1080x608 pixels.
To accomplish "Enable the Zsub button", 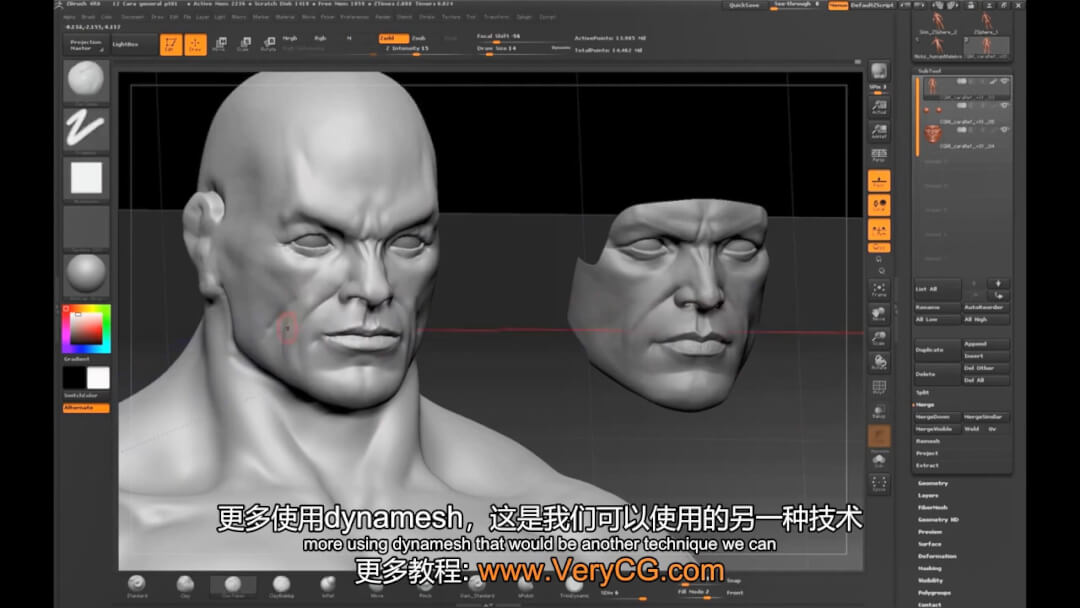I will [x=419, y=39].
